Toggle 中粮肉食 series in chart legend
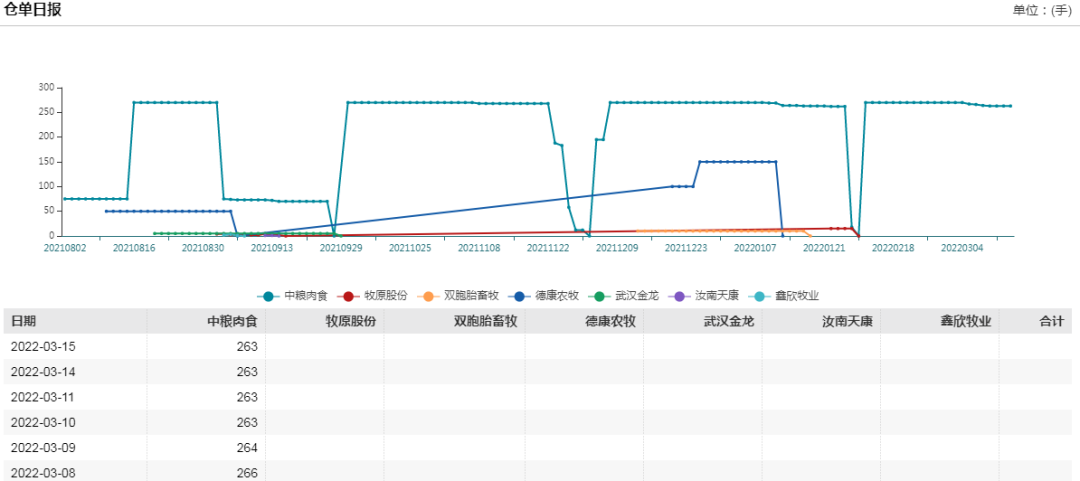The height and width of the screenshot is (481, 1080). (294, 296)
